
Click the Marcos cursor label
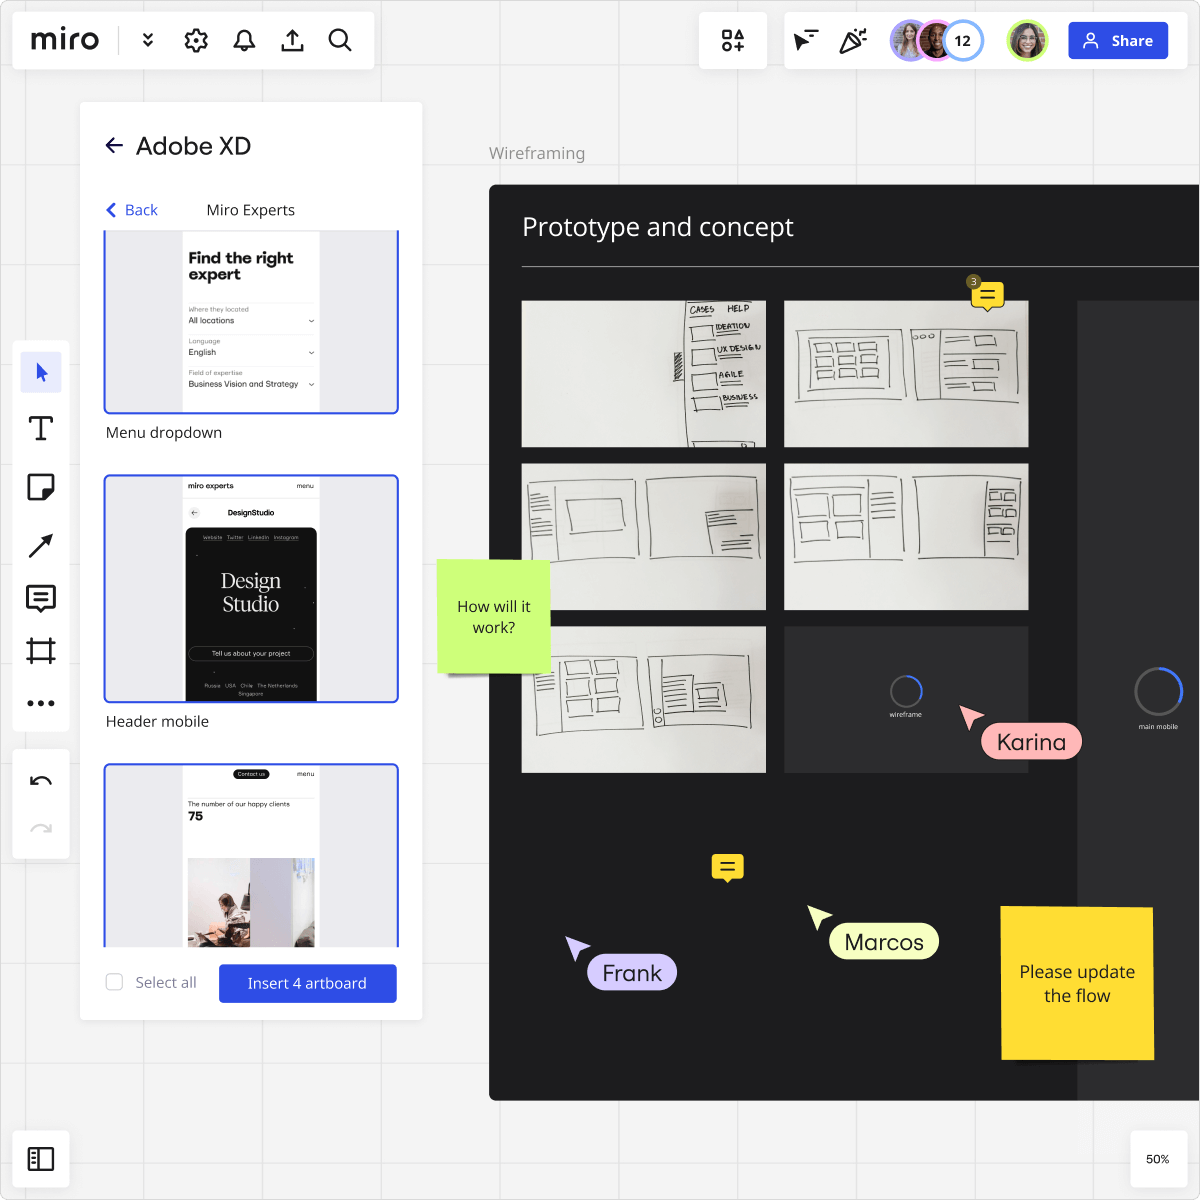(884, 942)
